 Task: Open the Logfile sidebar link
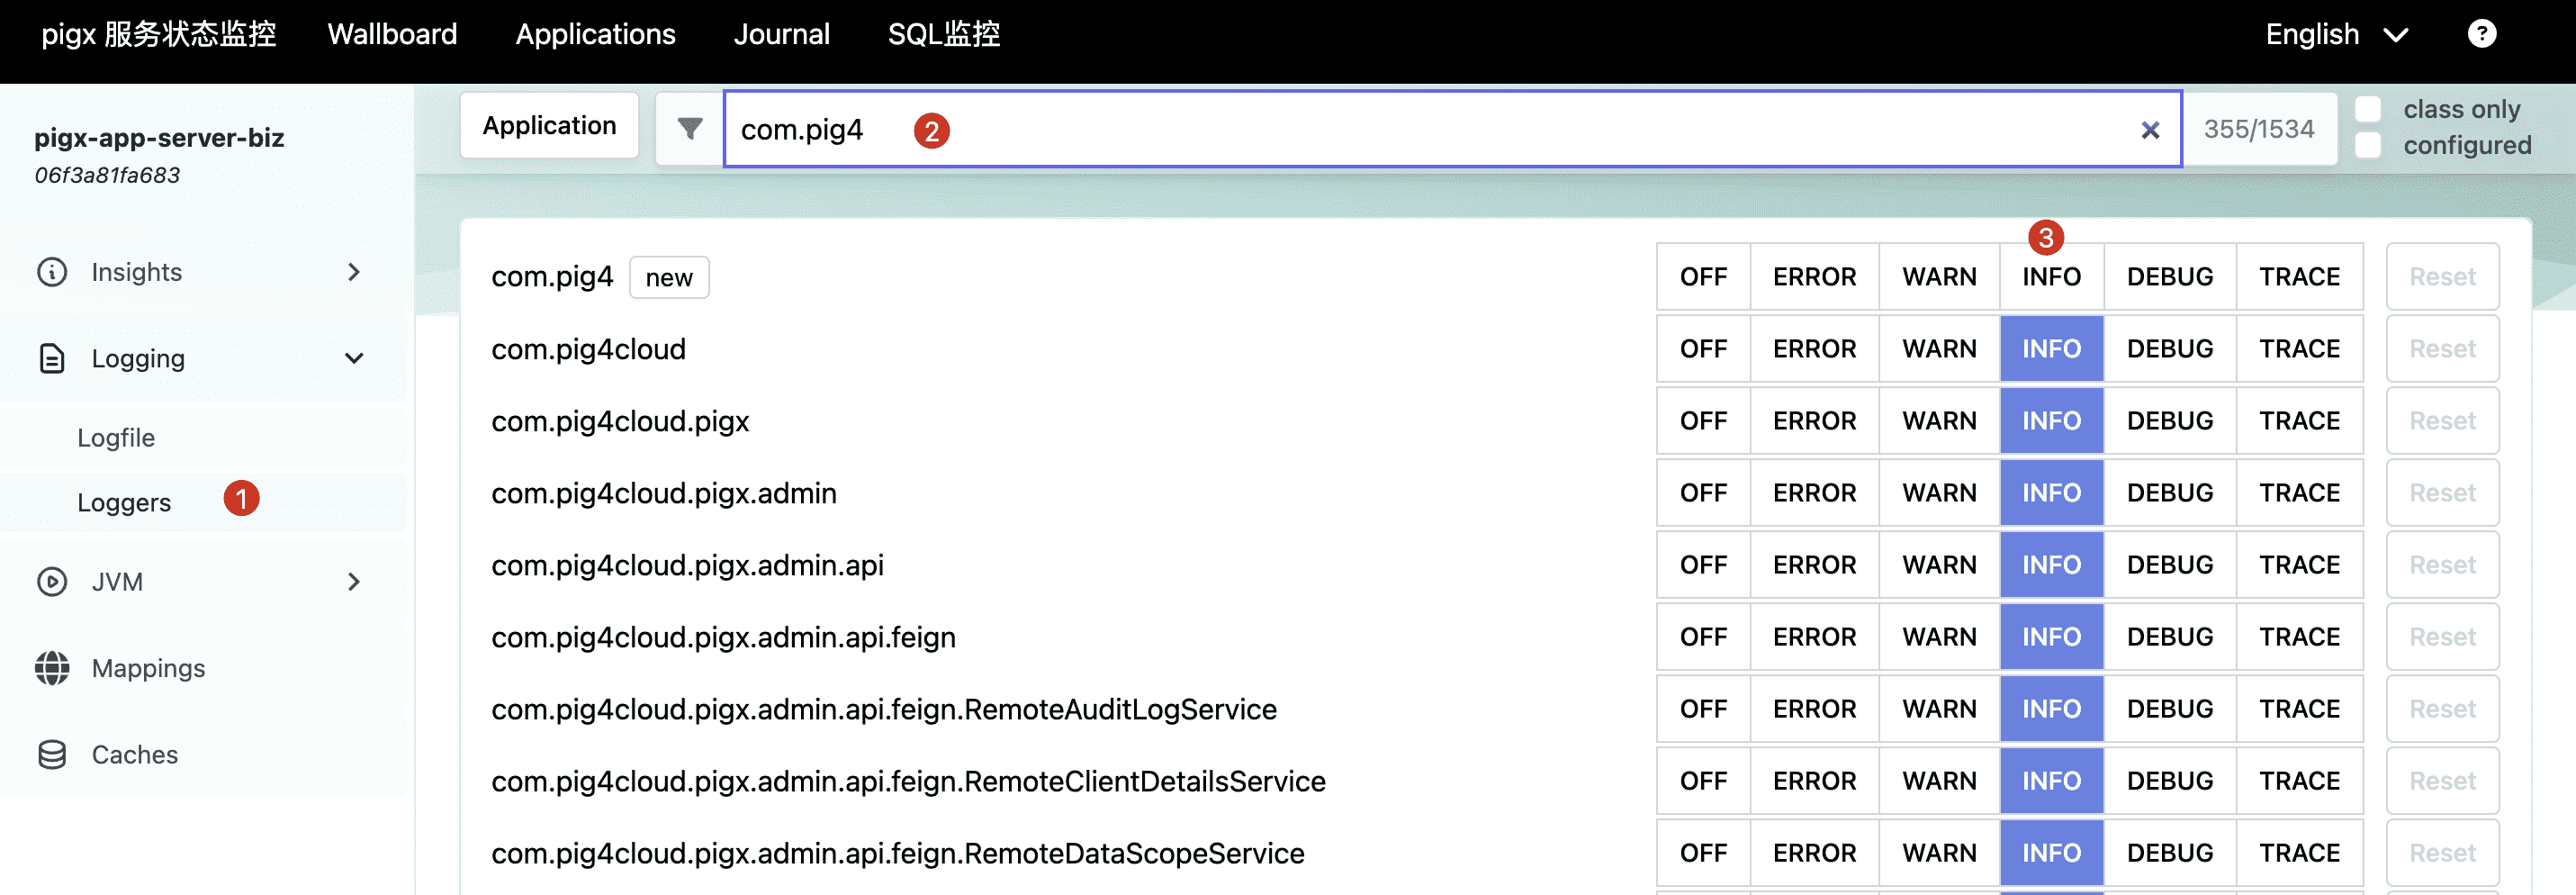(116, 438)
